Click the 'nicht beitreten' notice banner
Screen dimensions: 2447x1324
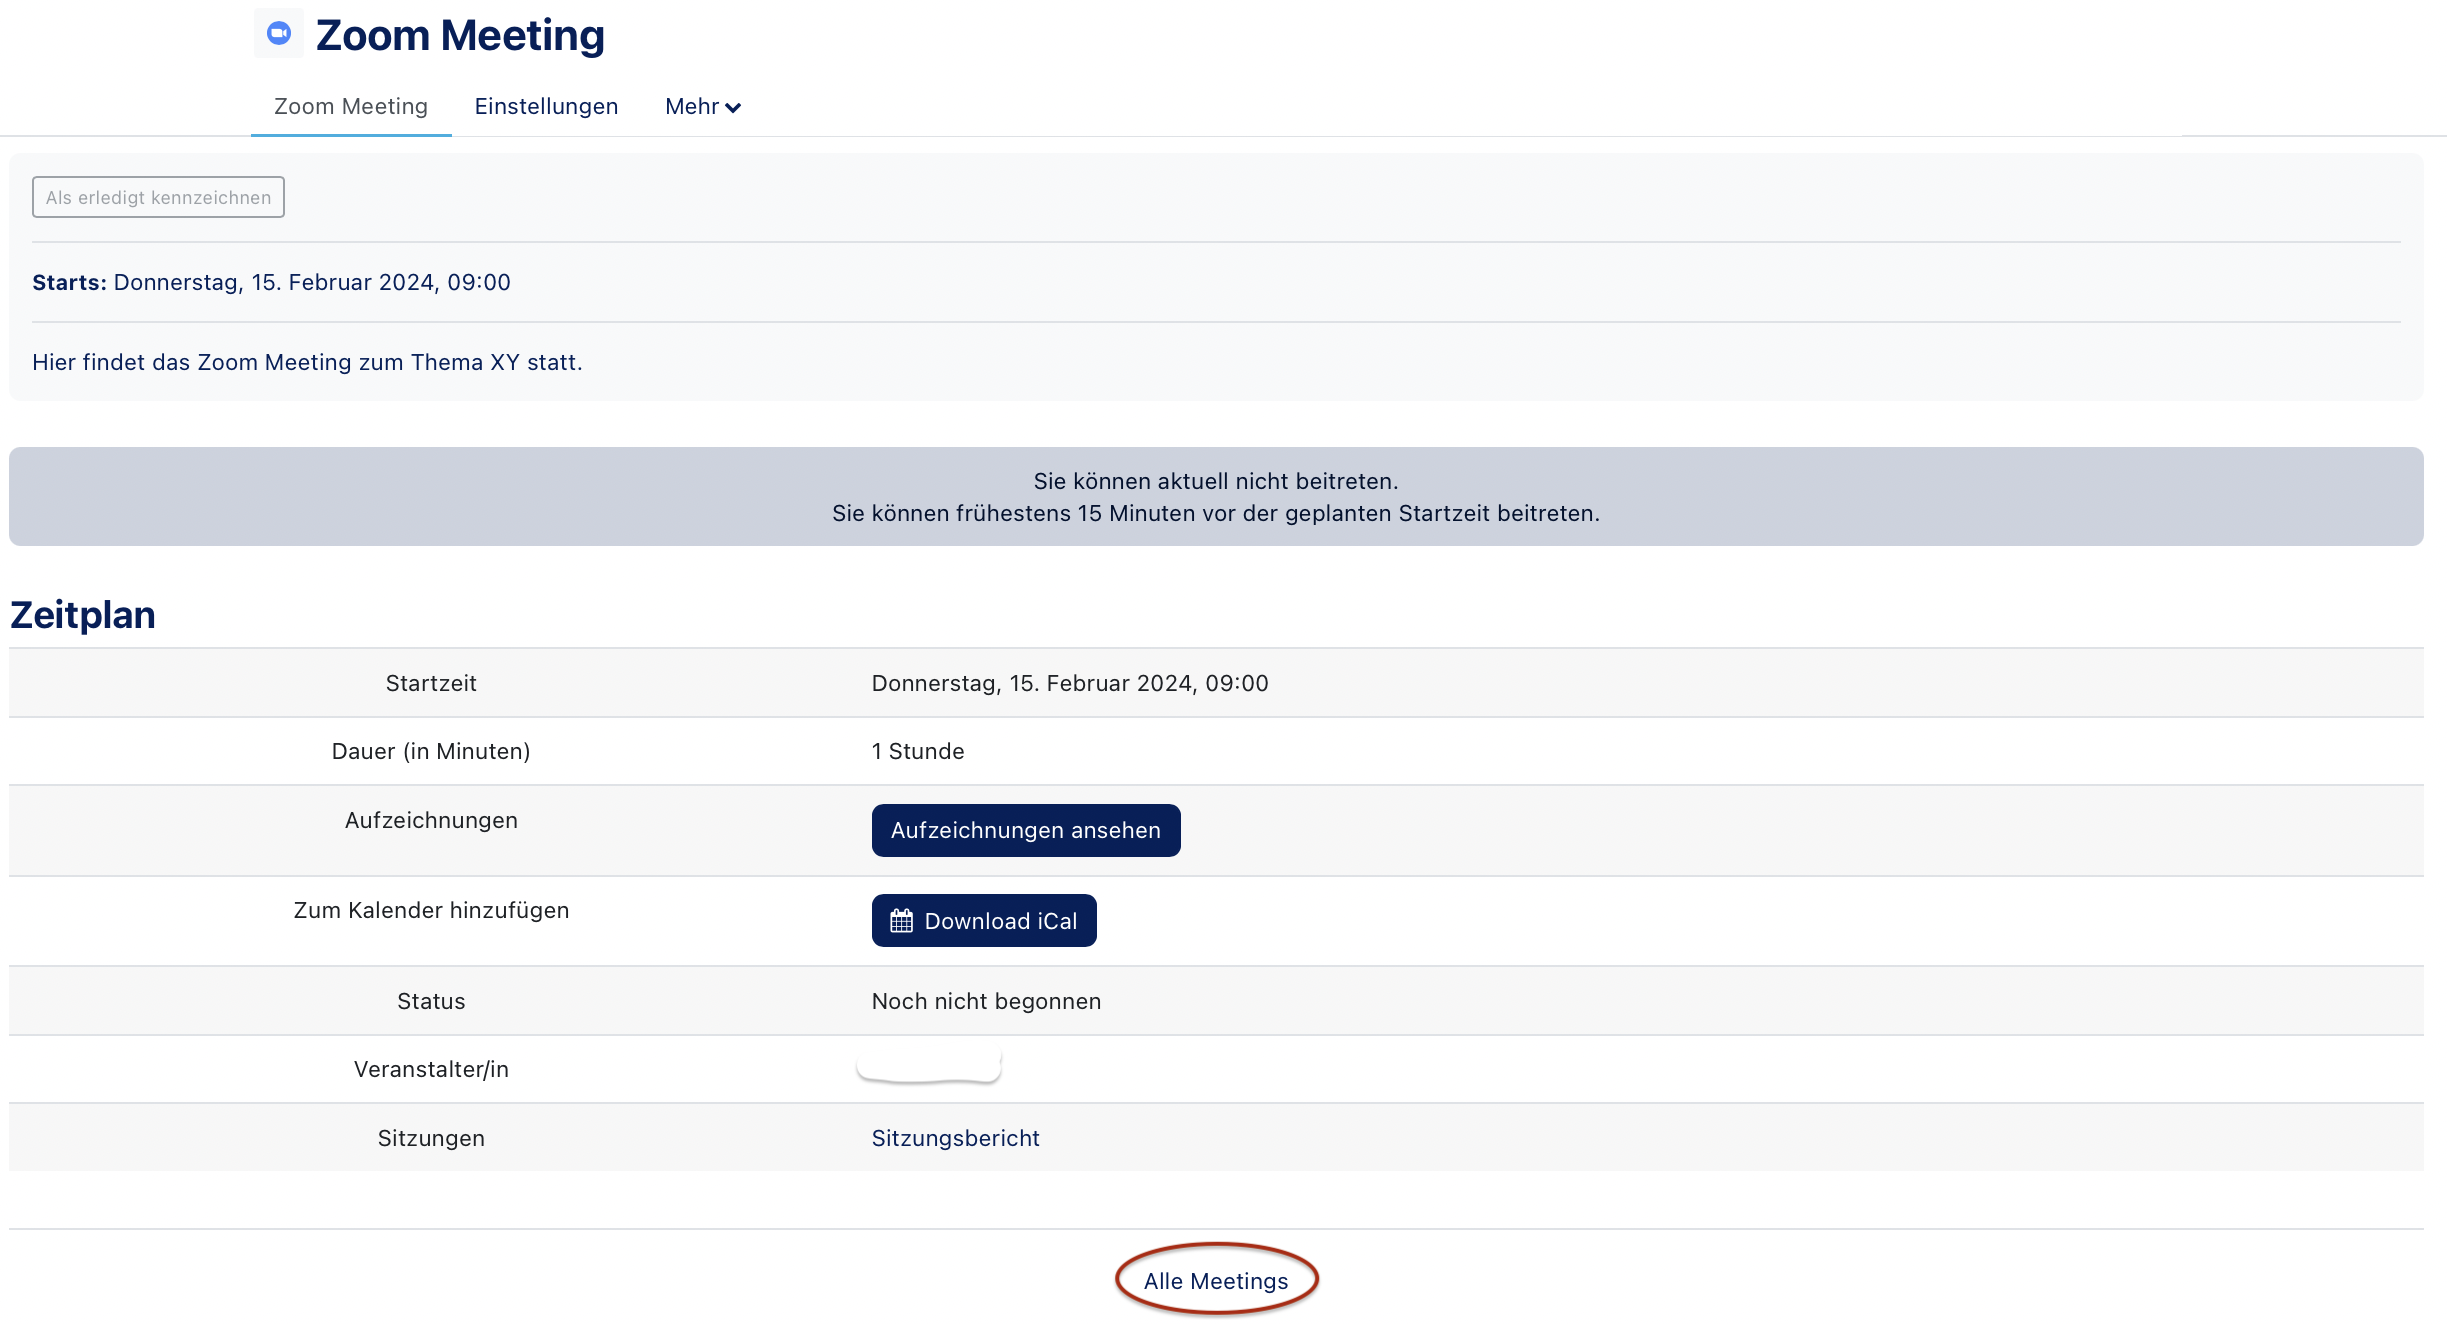[1216, 497]
